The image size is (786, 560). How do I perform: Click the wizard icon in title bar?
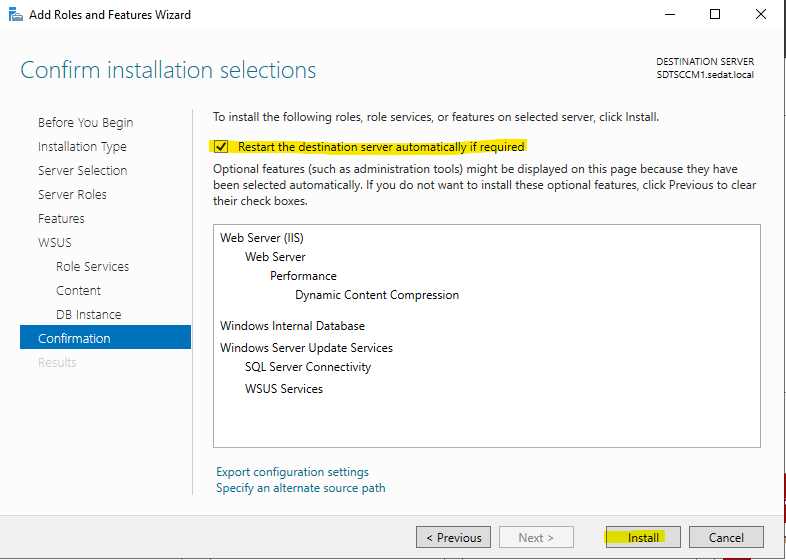(x=16, y=15)
